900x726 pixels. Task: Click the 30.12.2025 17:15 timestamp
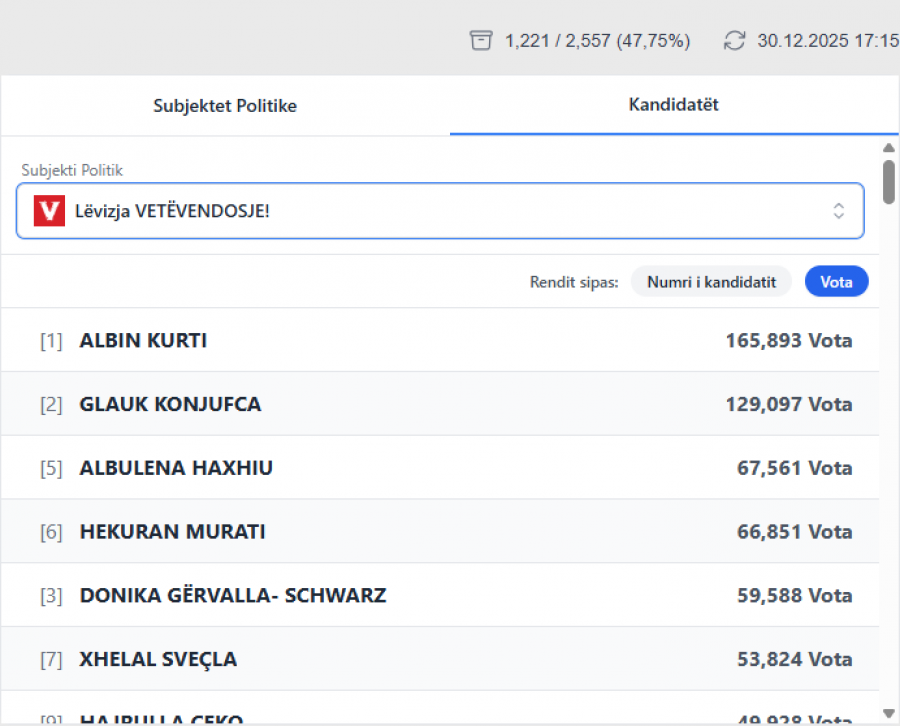point(828,41)
